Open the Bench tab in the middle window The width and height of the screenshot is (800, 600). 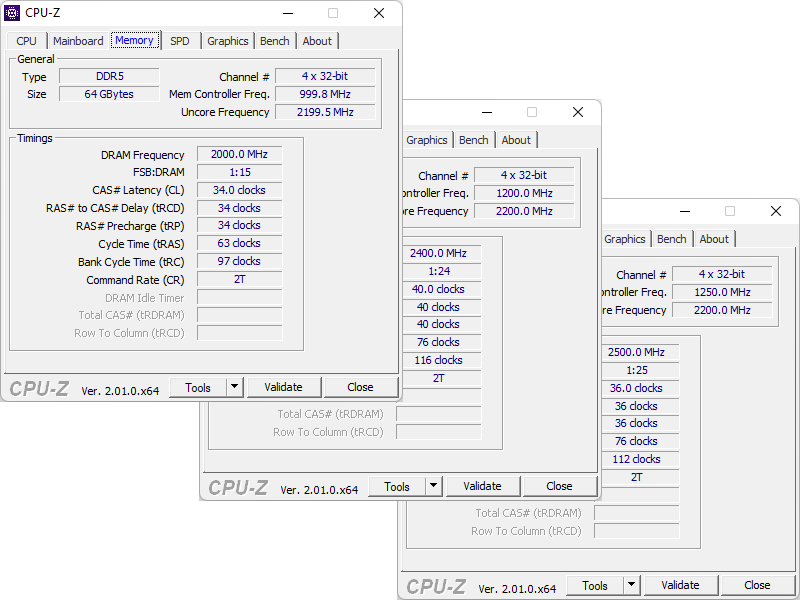click(x=474, y=140)
